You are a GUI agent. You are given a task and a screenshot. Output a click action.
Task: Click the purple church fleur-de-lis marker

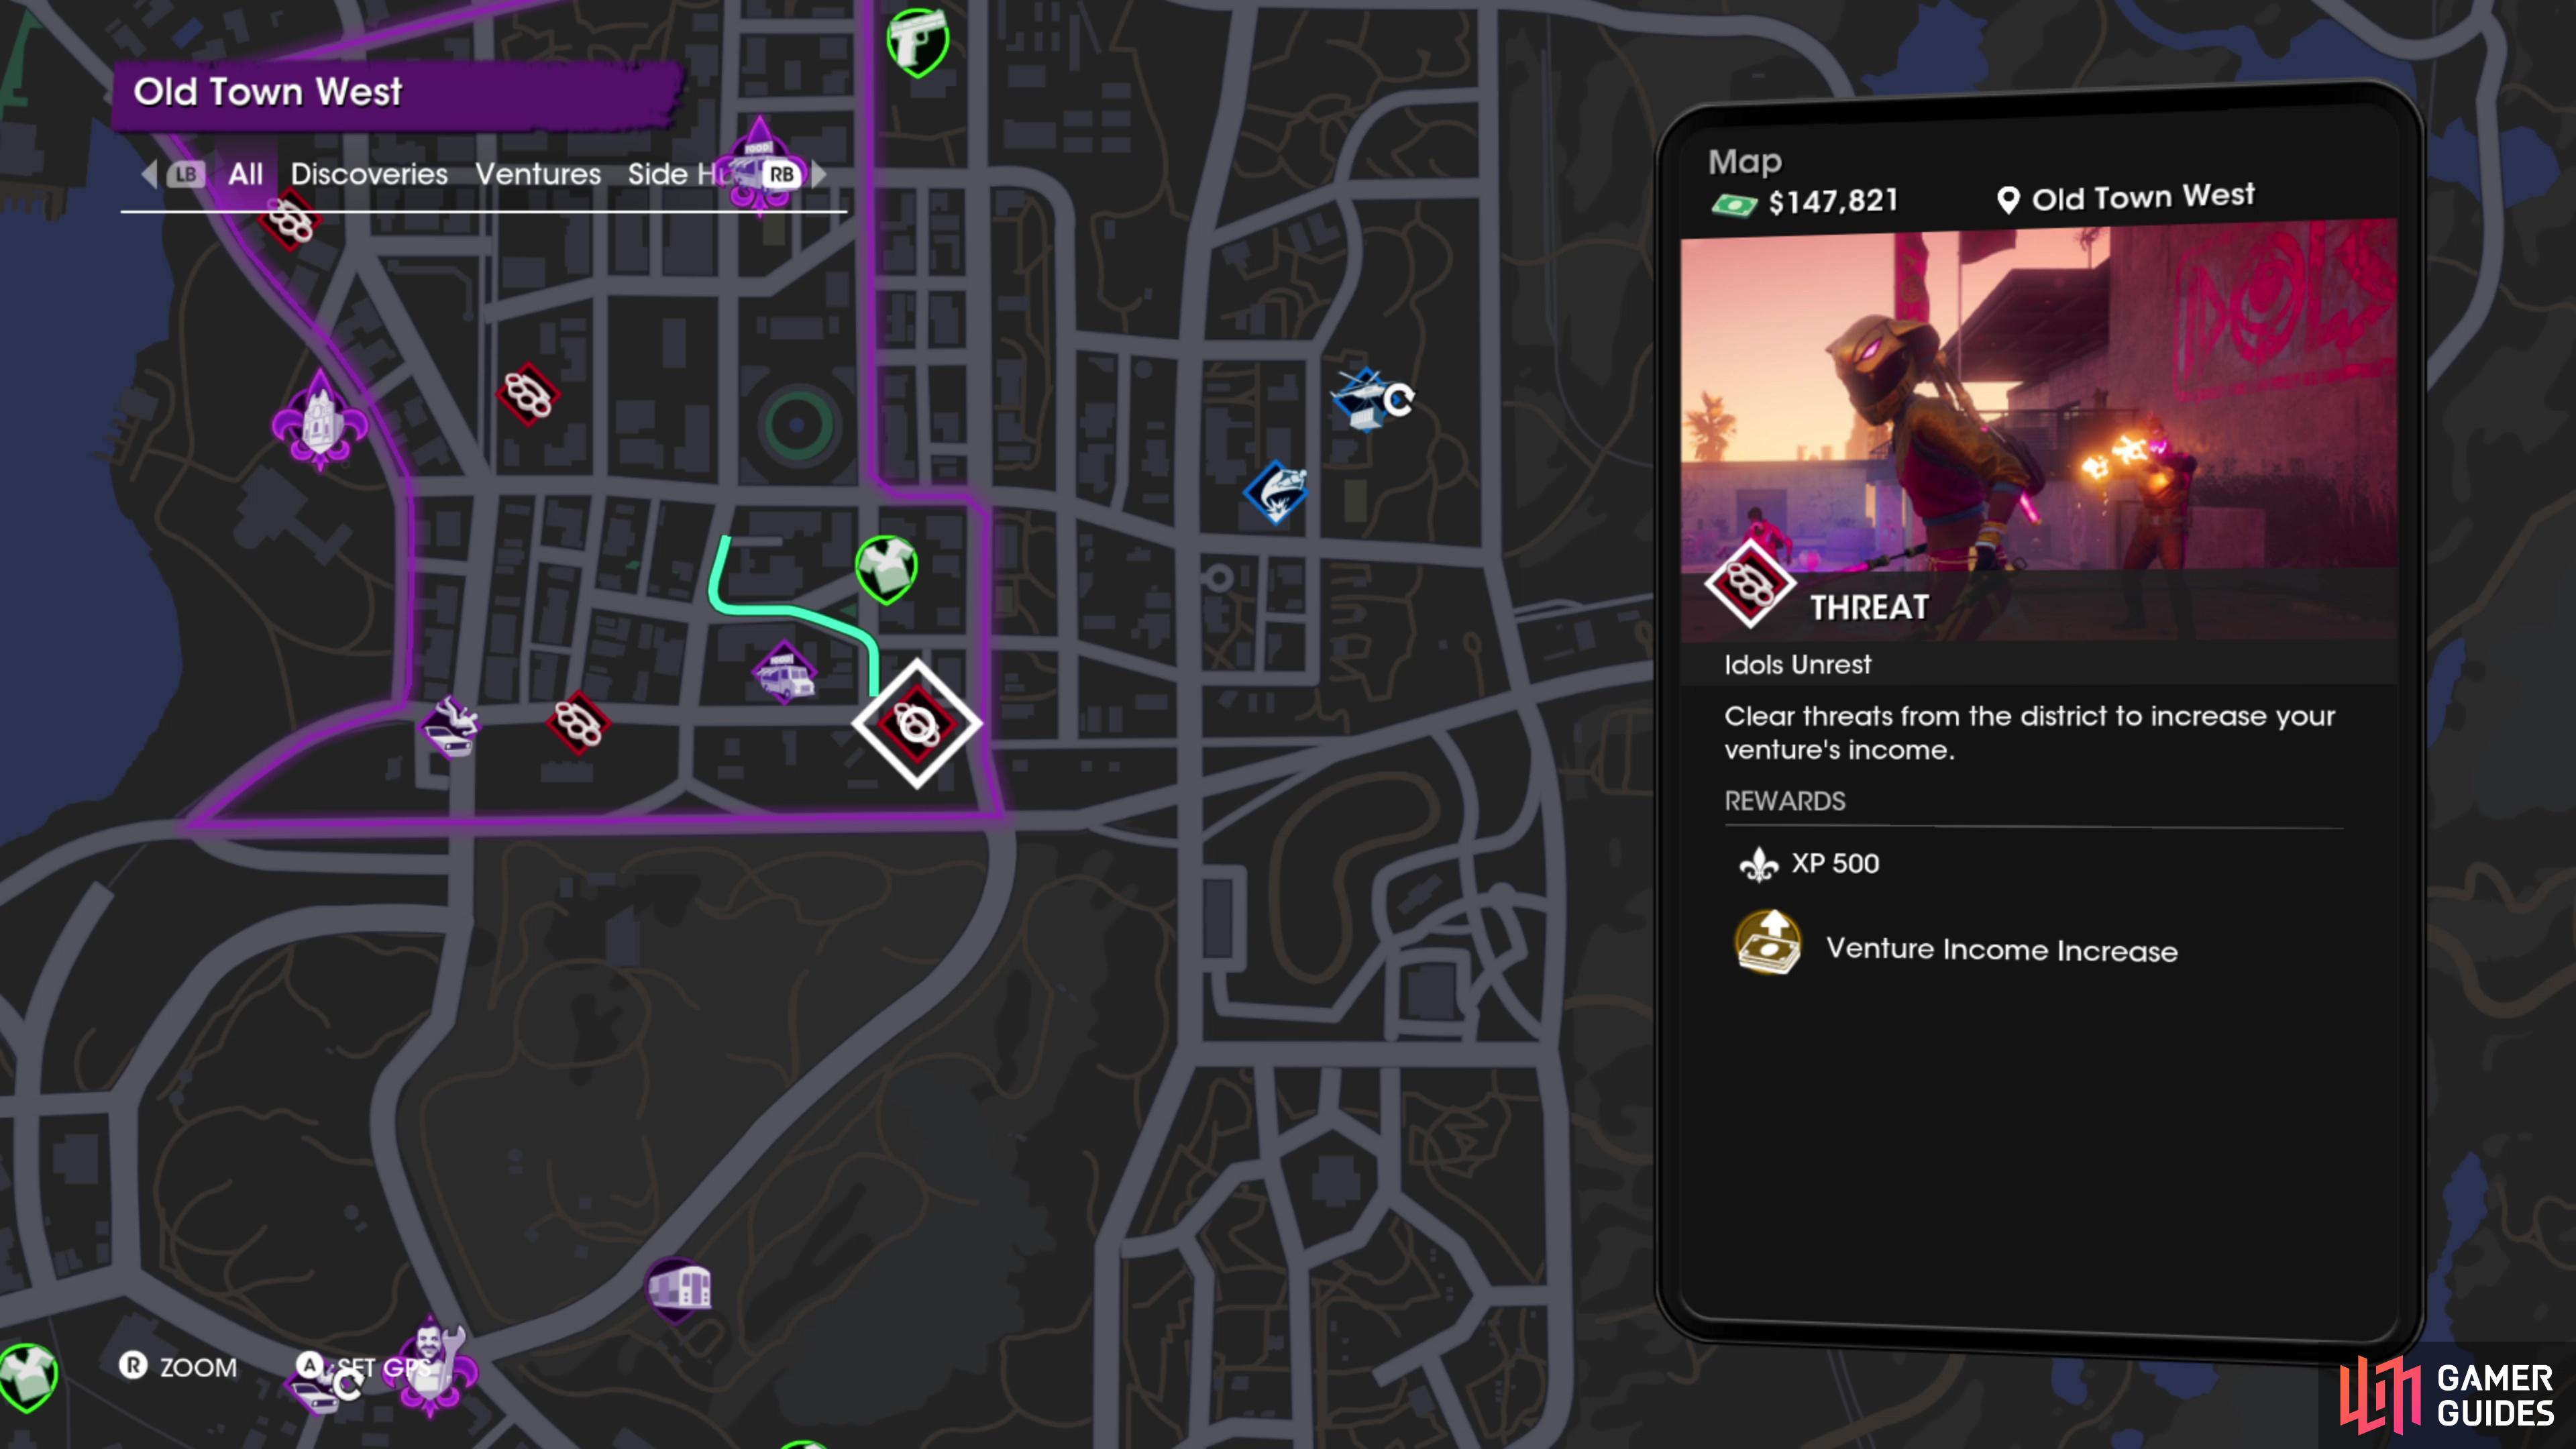(x=319, y=420)
